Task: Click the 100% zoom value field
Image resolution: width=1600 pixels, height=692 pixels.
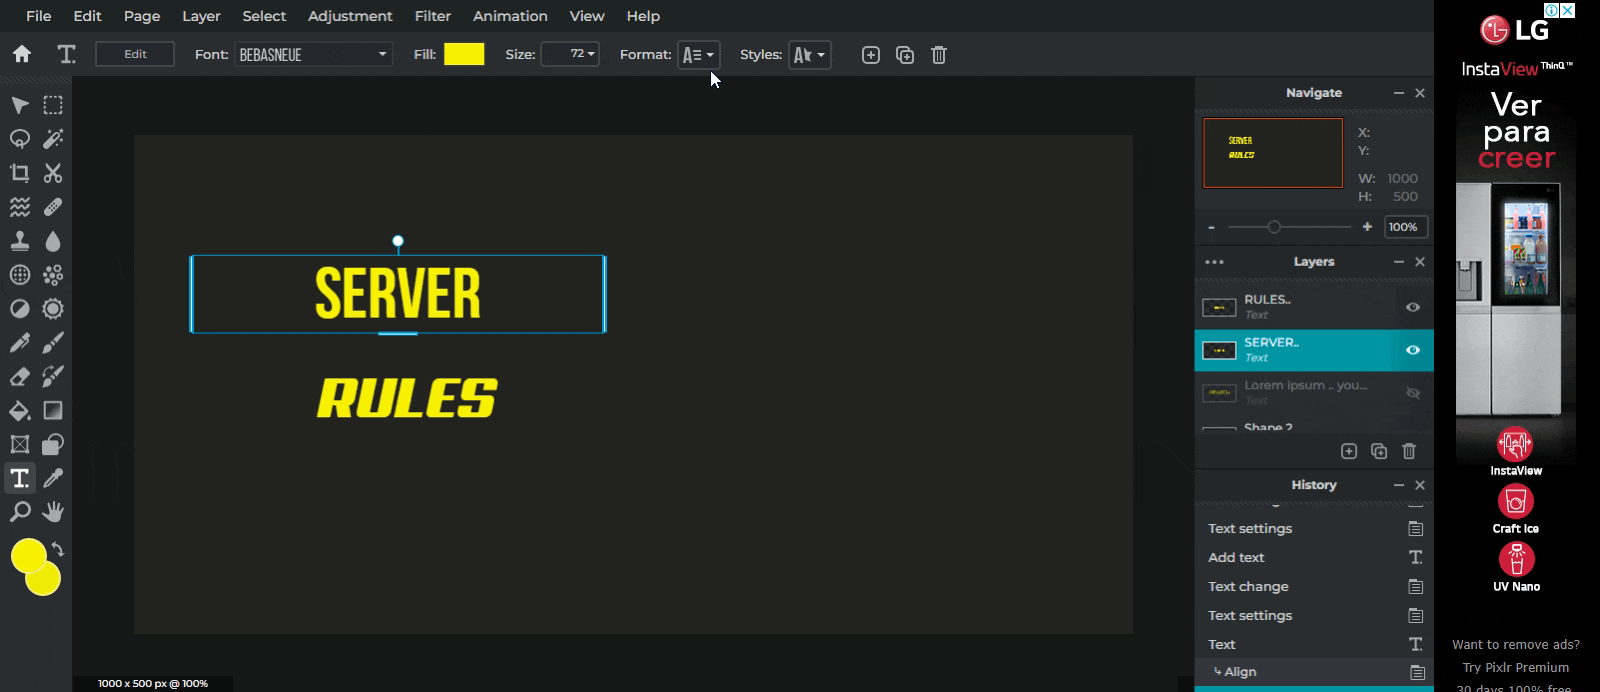Action: pyautogui.click(x=1406, y=227)
